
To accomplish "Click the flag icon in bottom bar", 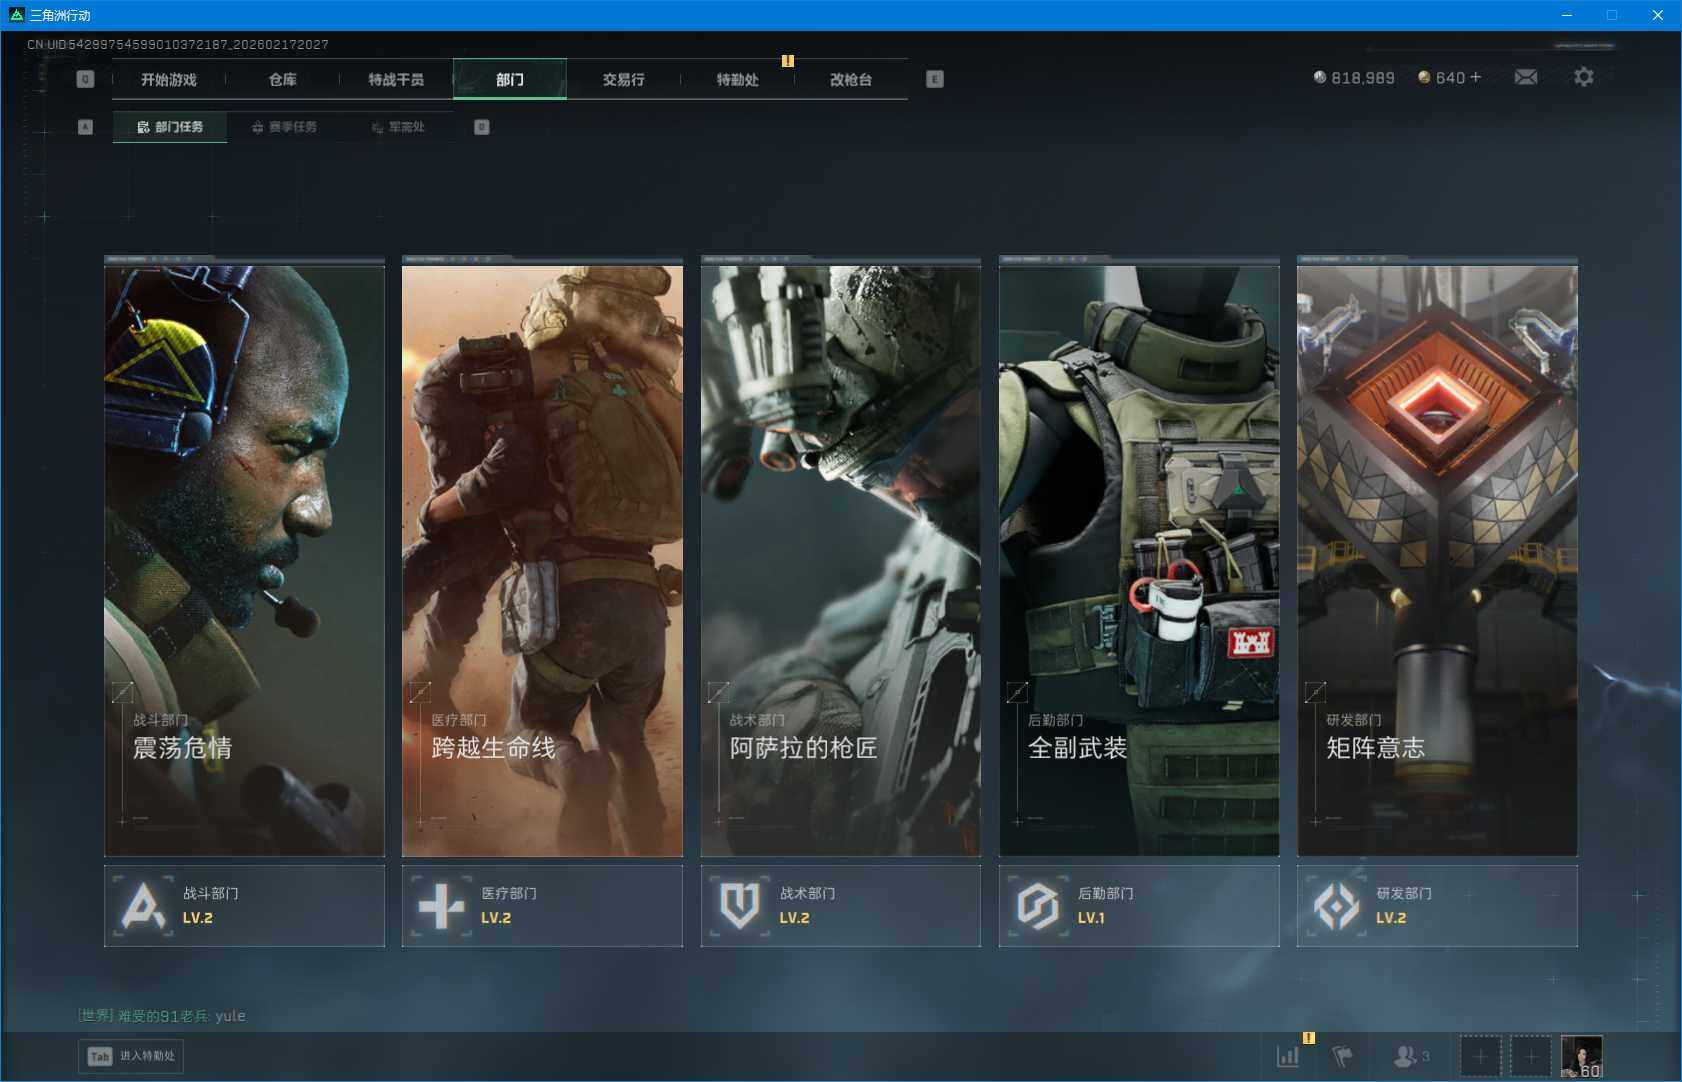I will coord(1342,1056).
